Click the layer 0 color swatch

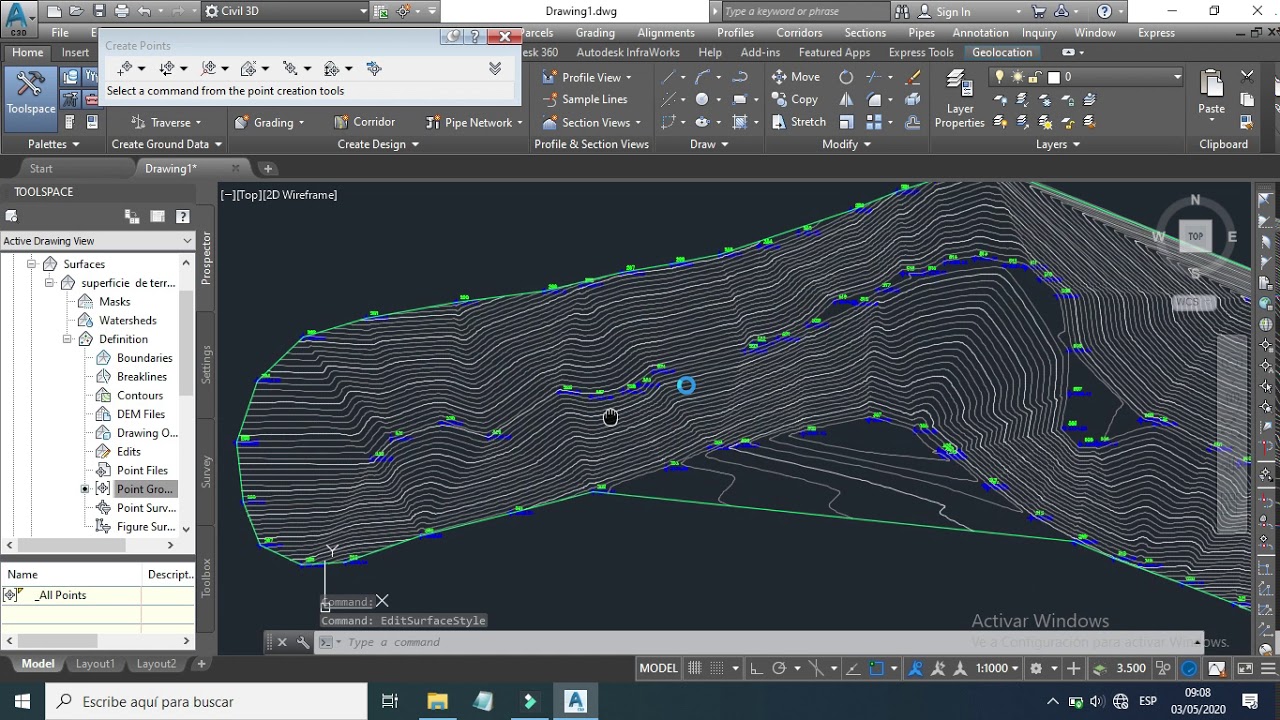pos(1053,77)
